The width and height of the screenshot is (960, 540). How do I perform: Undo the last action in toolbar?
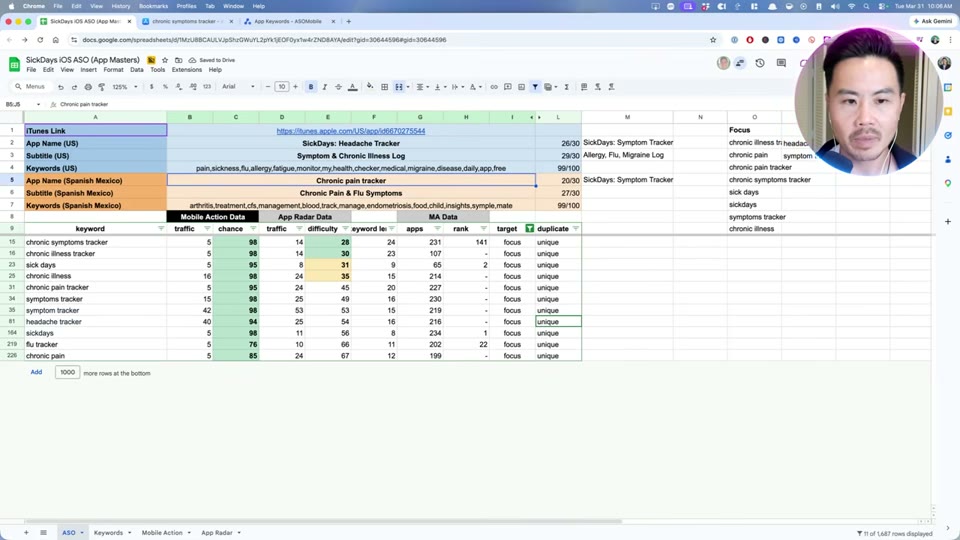tap(61, 87)
